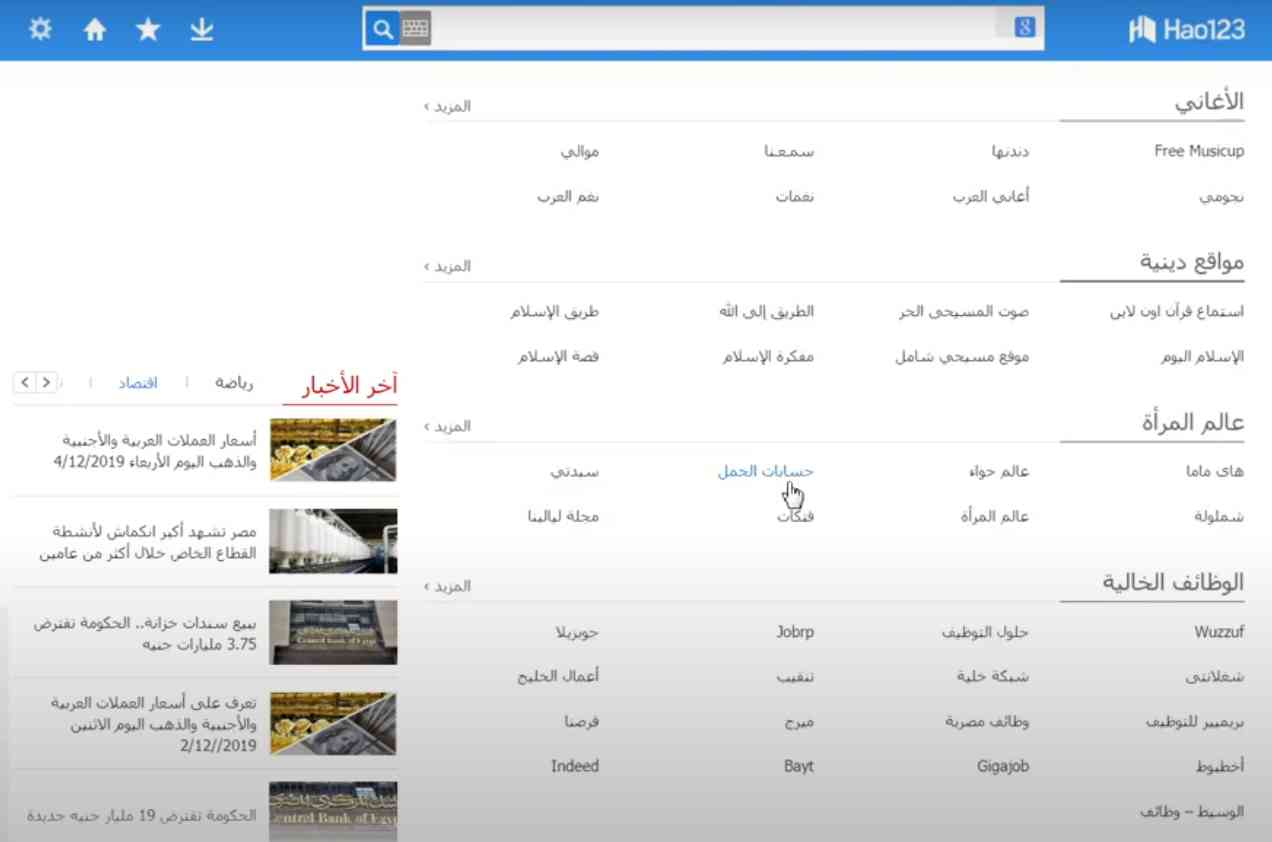Viewport: 1272px width, 842px height.
Task: Open the bank building thumbnail for بيع سندات خزانة
Action: (333, 632)
